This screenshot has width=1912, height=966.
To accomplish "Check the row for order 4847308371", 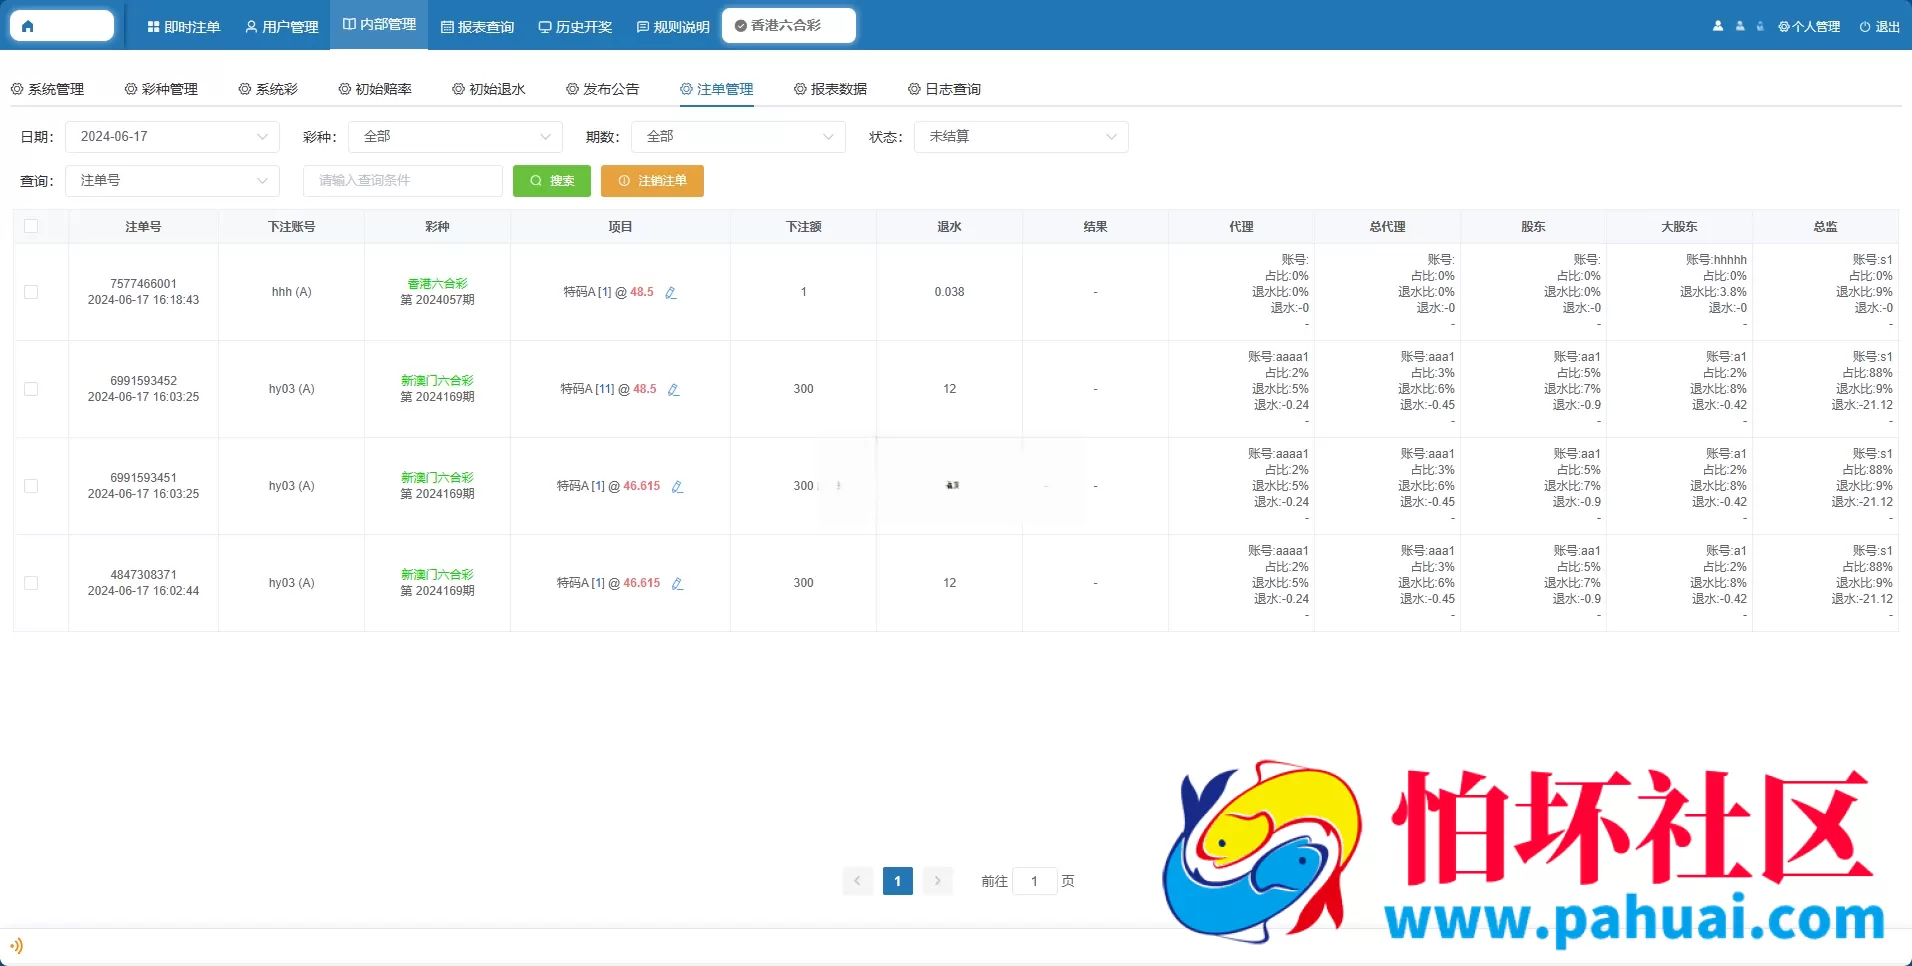I will 31,583.
